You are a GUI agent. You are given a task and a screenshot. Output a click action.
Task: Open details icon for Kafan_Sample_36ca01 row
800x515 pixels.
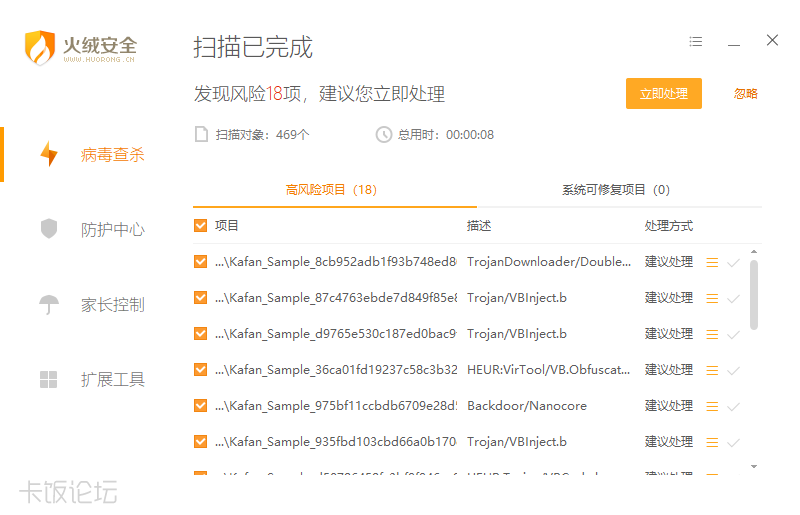712,370
